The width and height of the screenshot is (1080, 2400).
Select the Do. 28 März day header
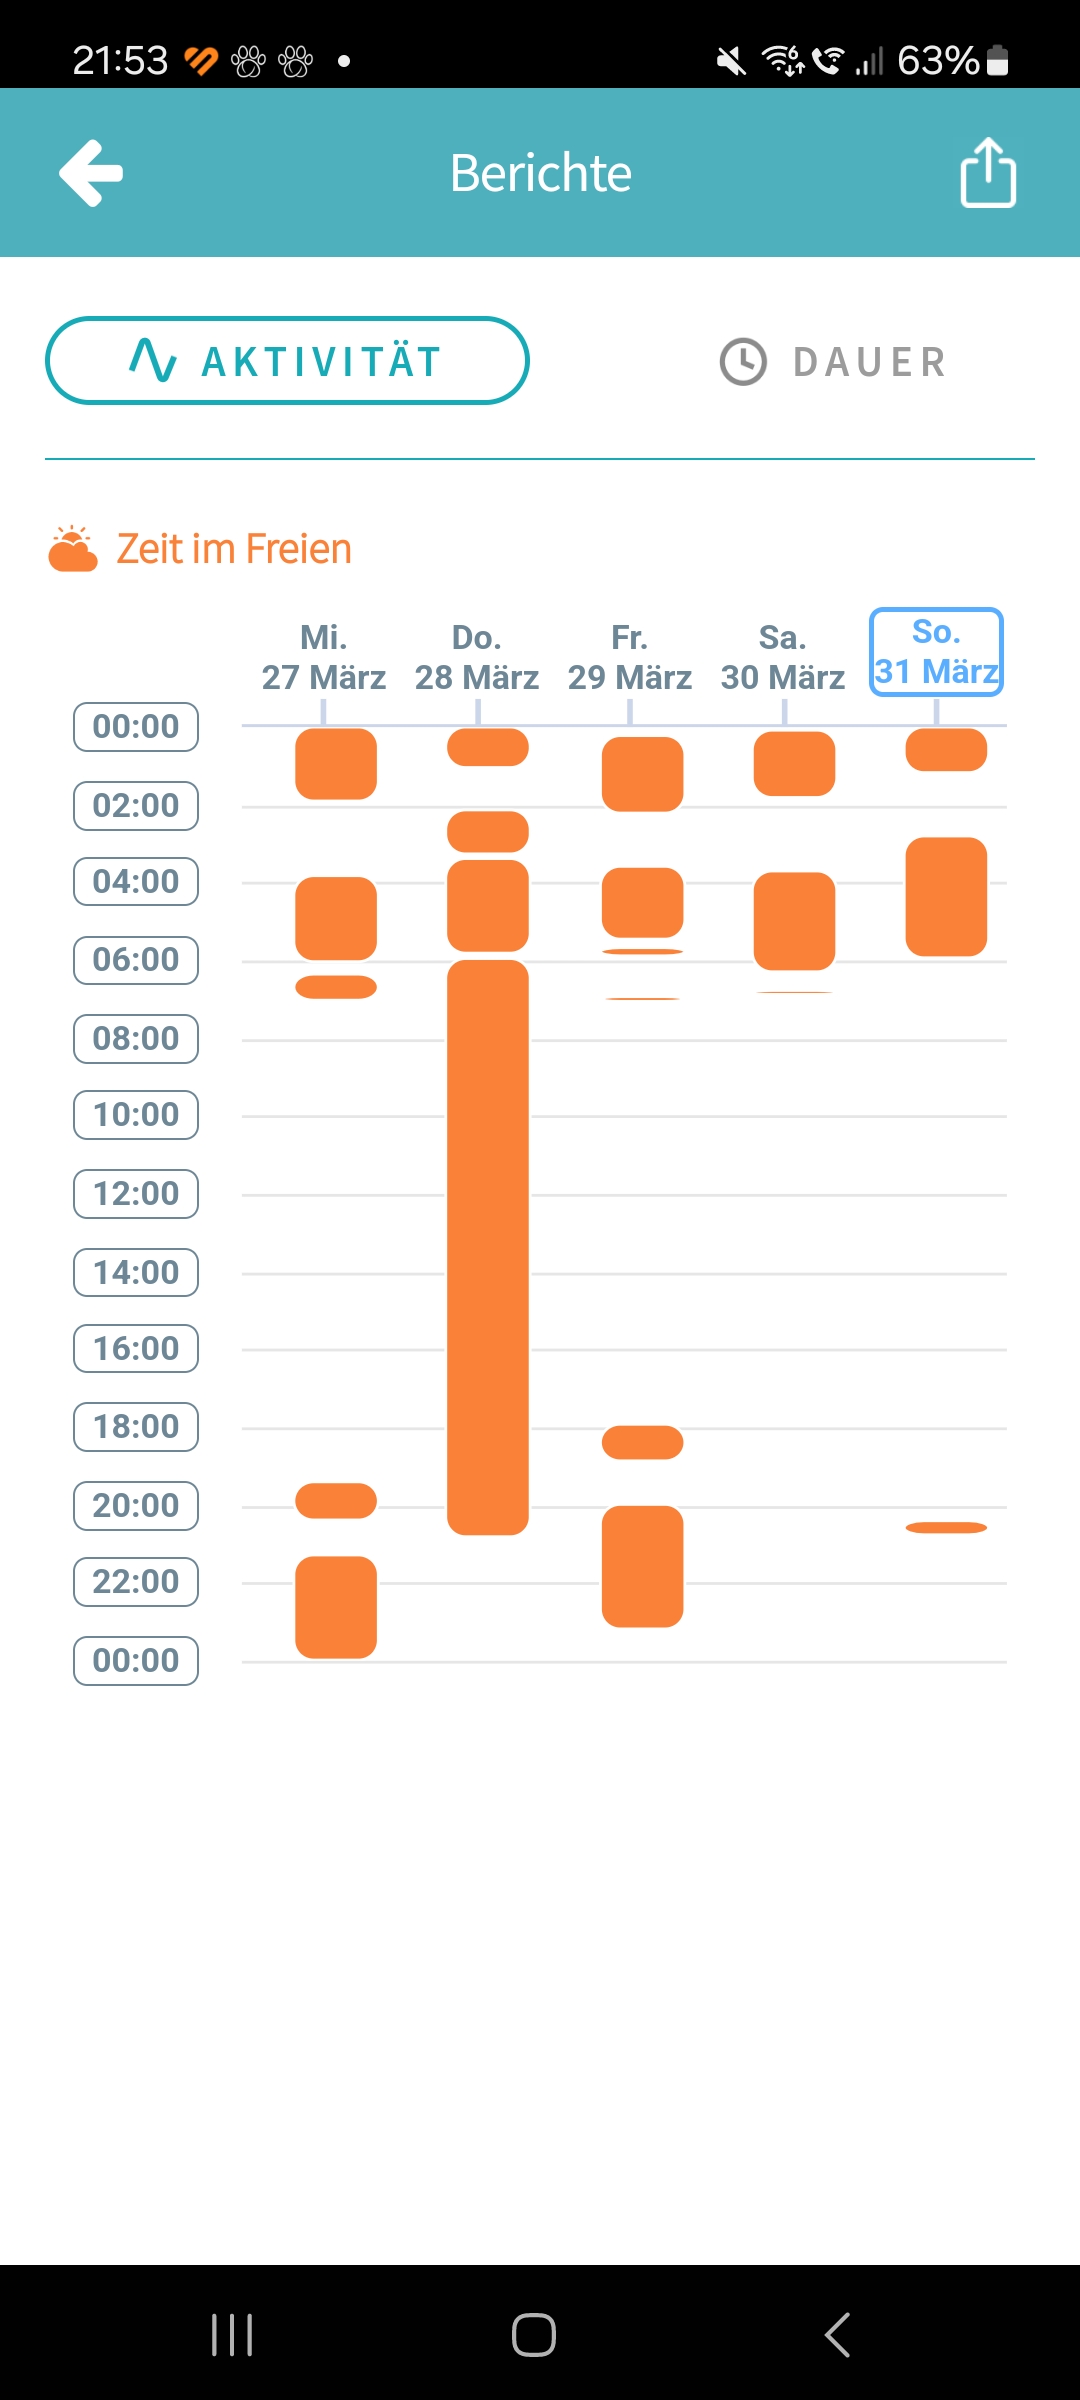click(477, 657)
